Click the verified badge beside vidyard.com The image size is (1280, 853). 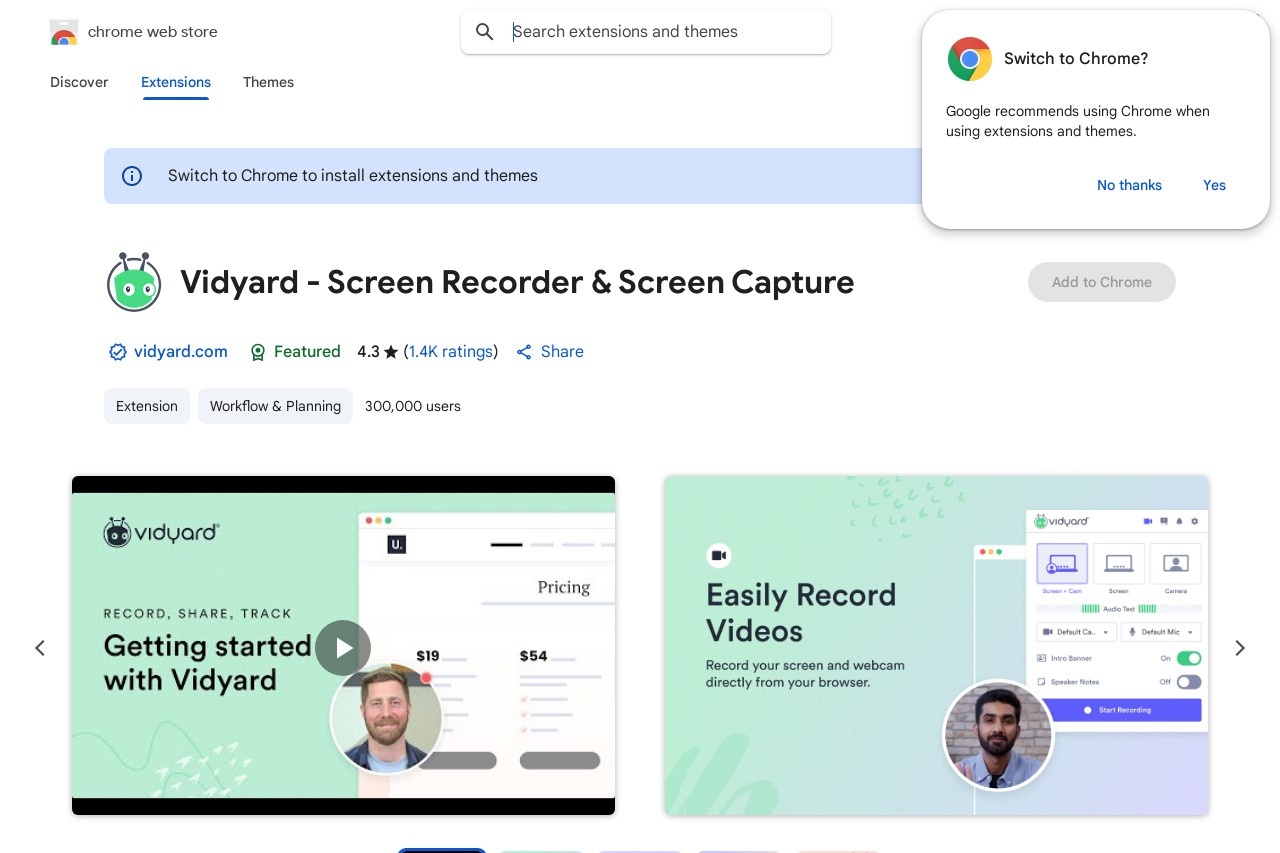[118, 352]
